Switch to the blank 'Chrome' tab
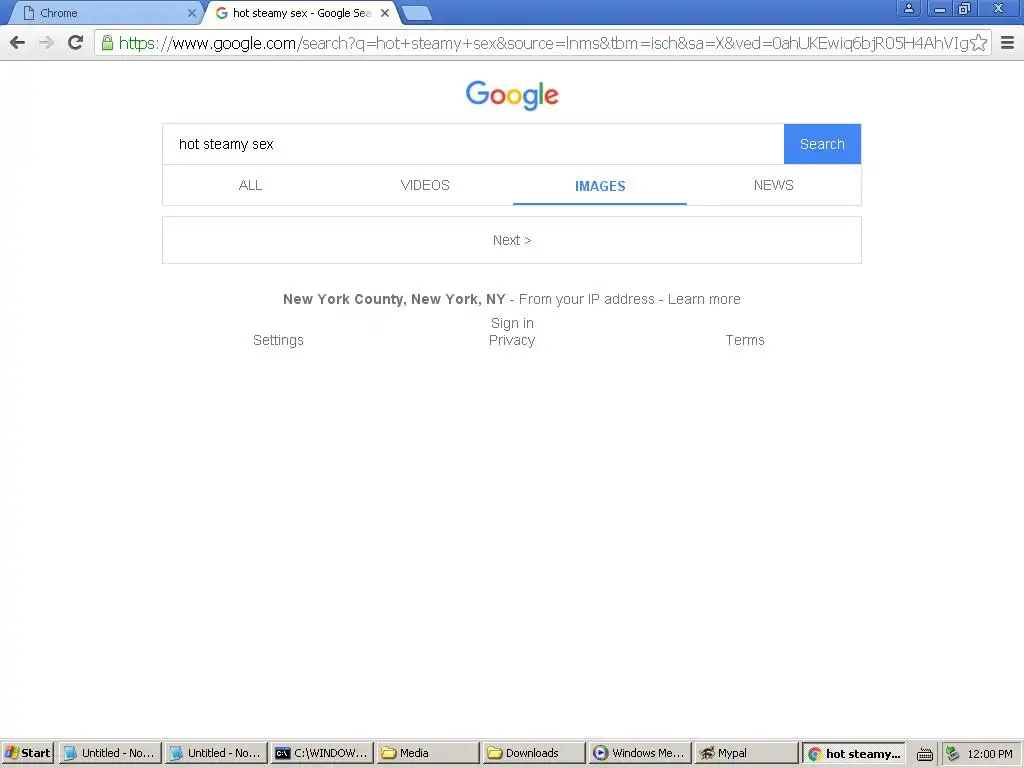 click(x=104, y=13)
